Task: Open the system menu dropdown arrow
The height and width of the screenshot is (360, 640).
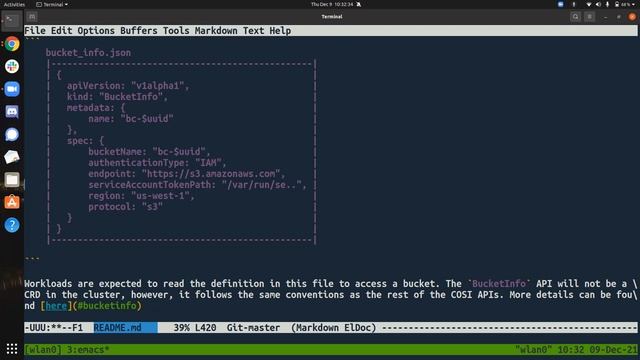Action: tap(634, 4)
